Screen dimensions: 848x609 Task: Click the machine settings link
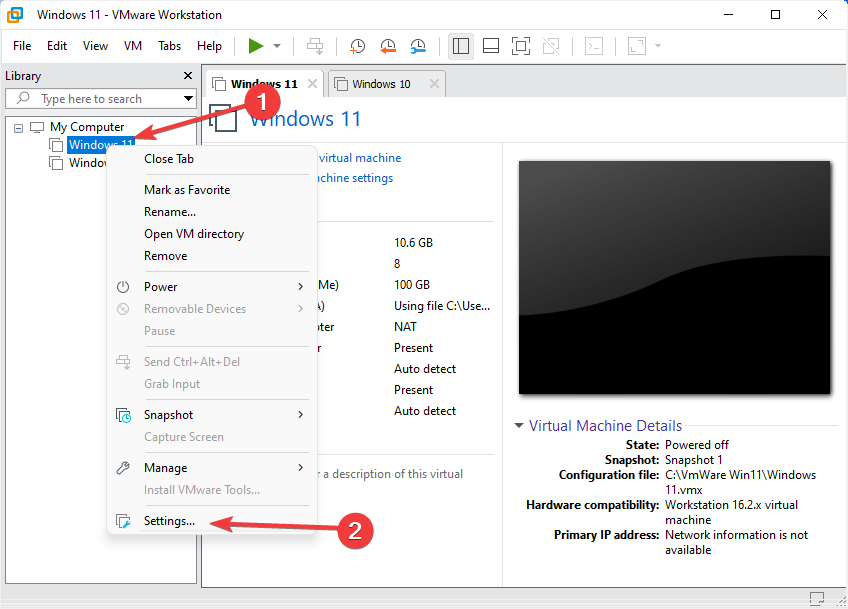355,178
